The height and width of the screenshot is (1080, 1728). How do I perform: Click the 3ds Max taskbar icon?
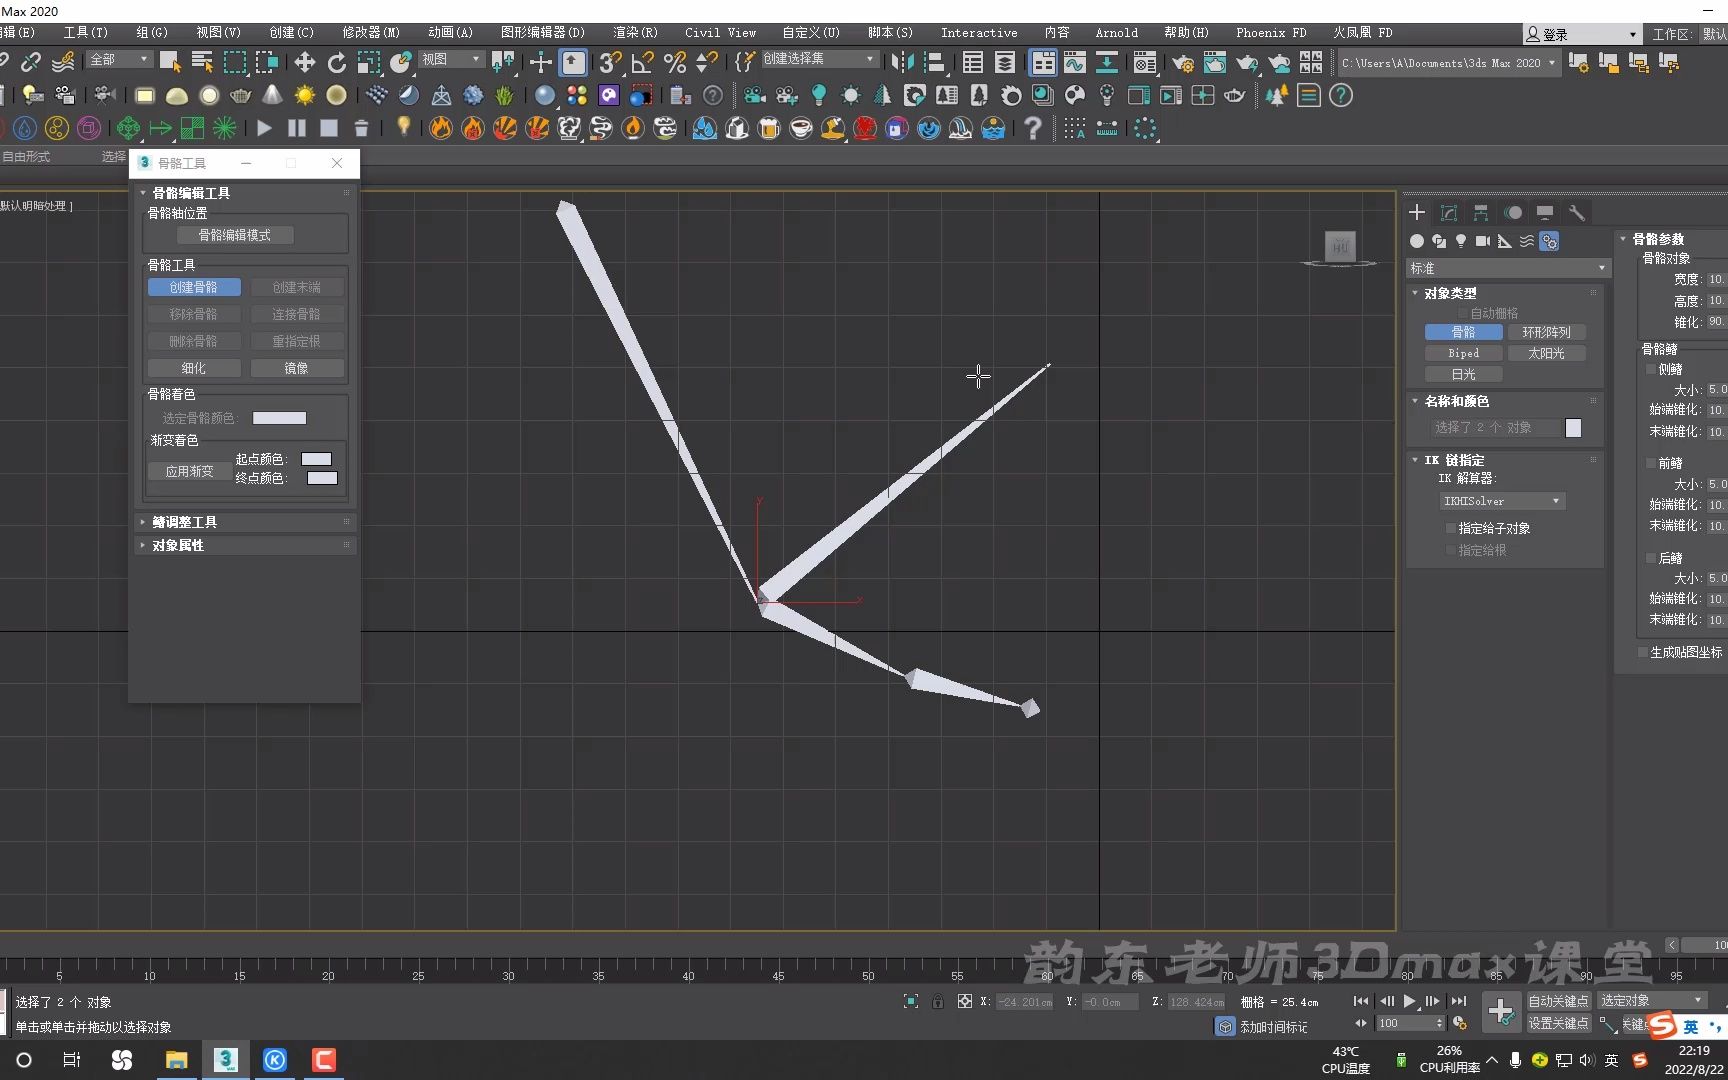pyautogui.click(x=226, y=1059)
